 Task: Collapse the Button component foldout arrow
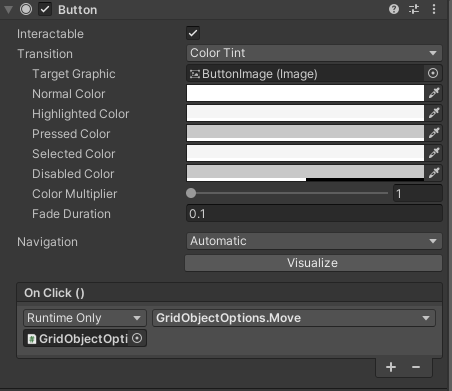pyautogui.click(x=8, y=10)
